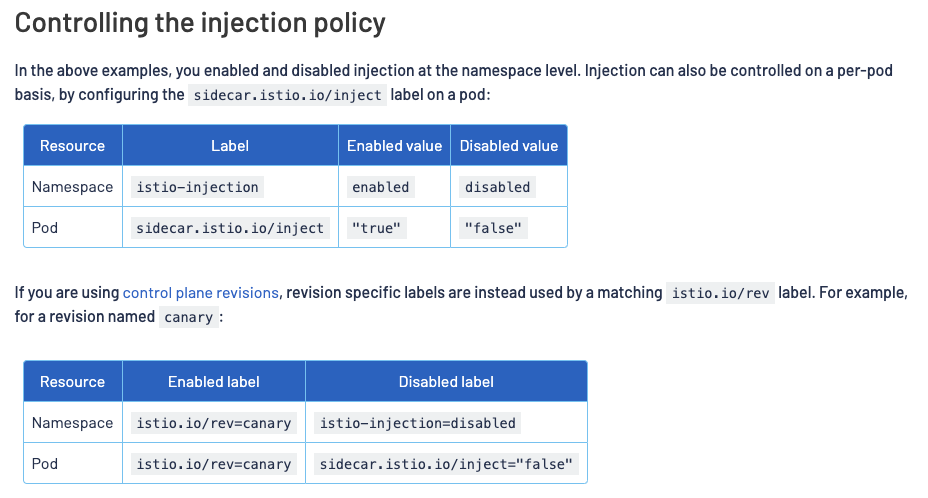The image size is (928, 498).
Task: Select the "false" value for Pod
Action: (x=493, y=228)
